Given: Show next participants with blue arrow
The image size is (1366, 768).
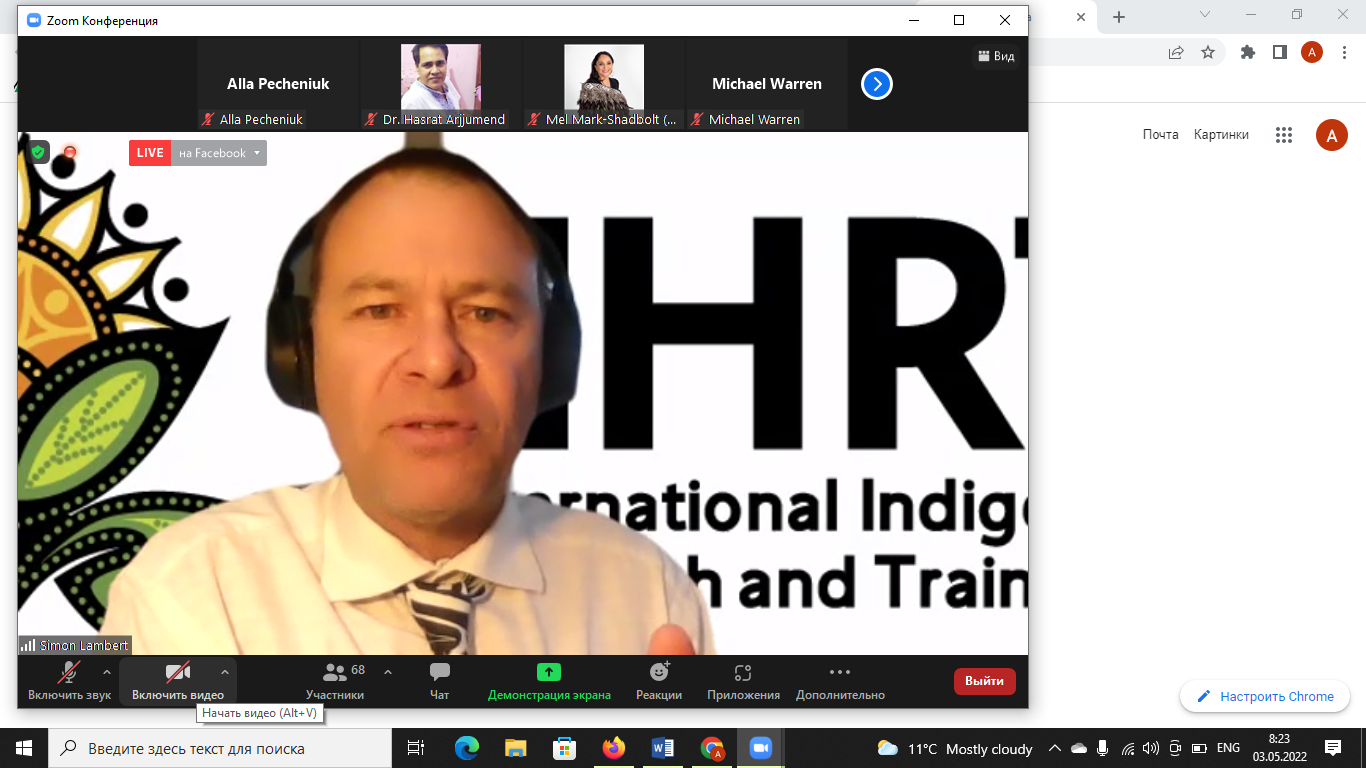Looking at the screenshot, I should click(x=876, y=85).
